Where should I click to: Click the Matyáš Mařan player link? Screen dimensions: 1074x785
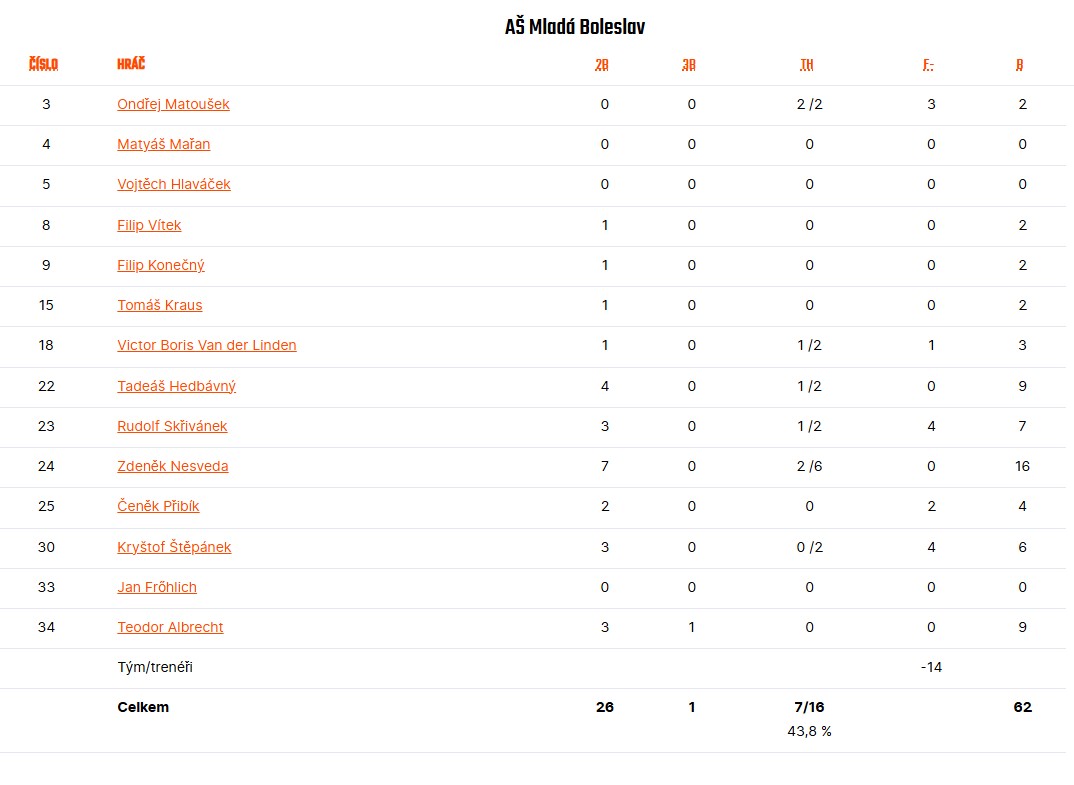(x=163, y=144)
